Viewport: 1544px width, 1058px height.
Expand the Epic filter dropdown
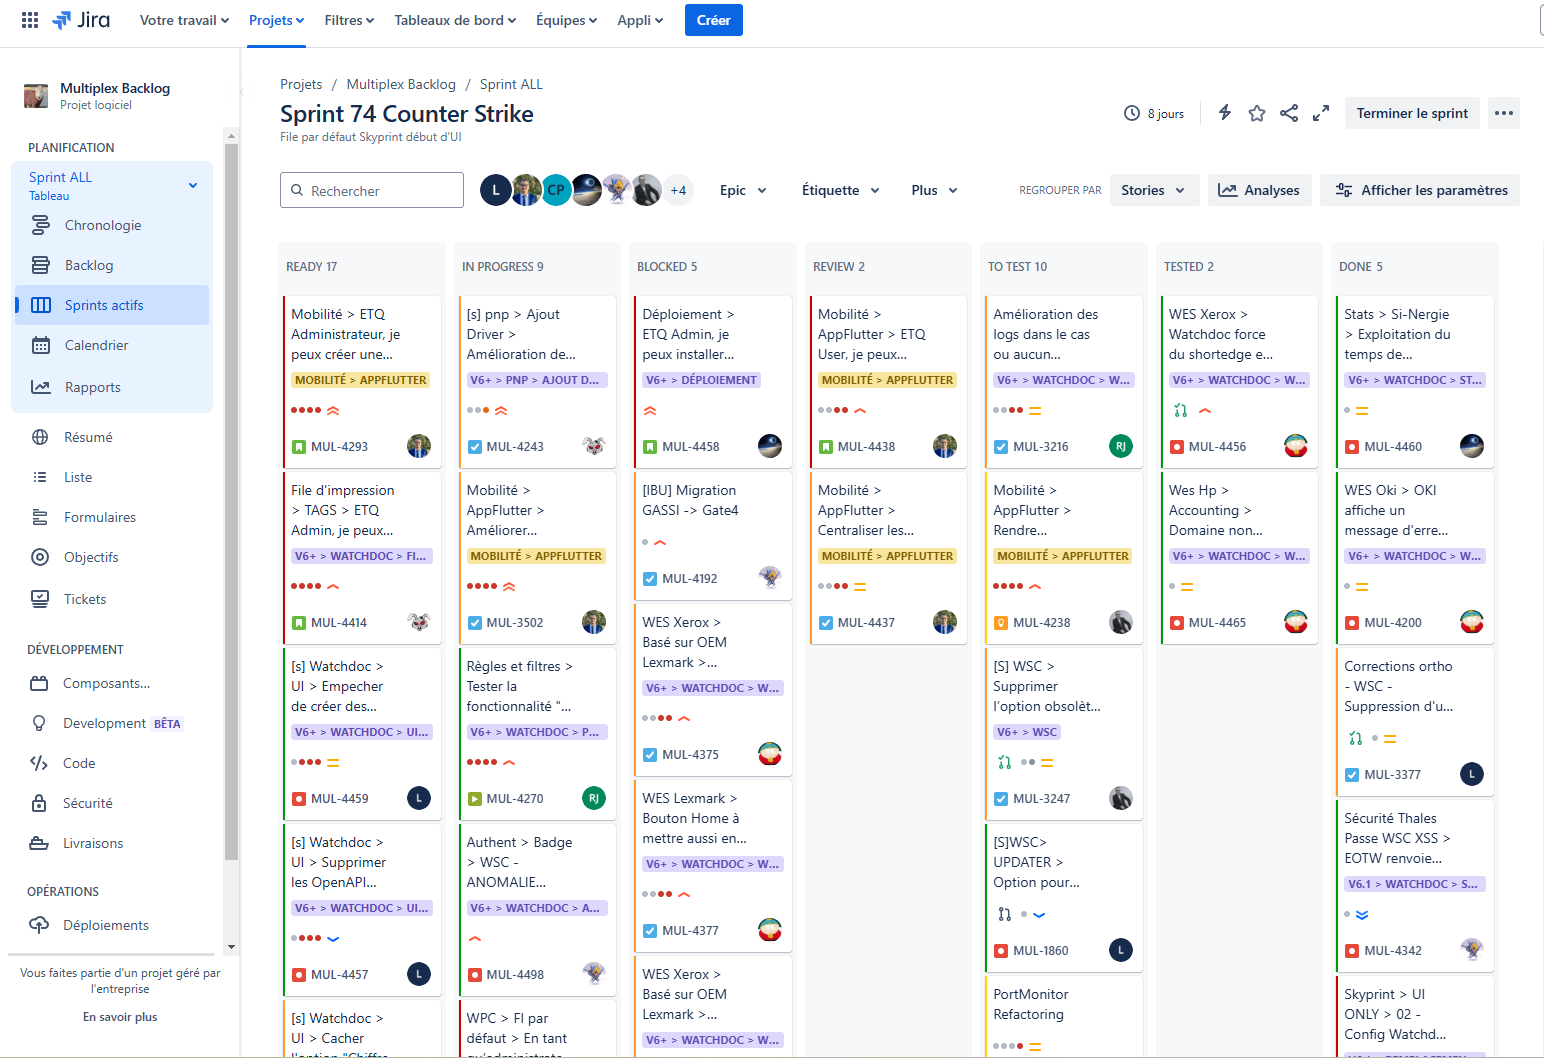[743, 190]
